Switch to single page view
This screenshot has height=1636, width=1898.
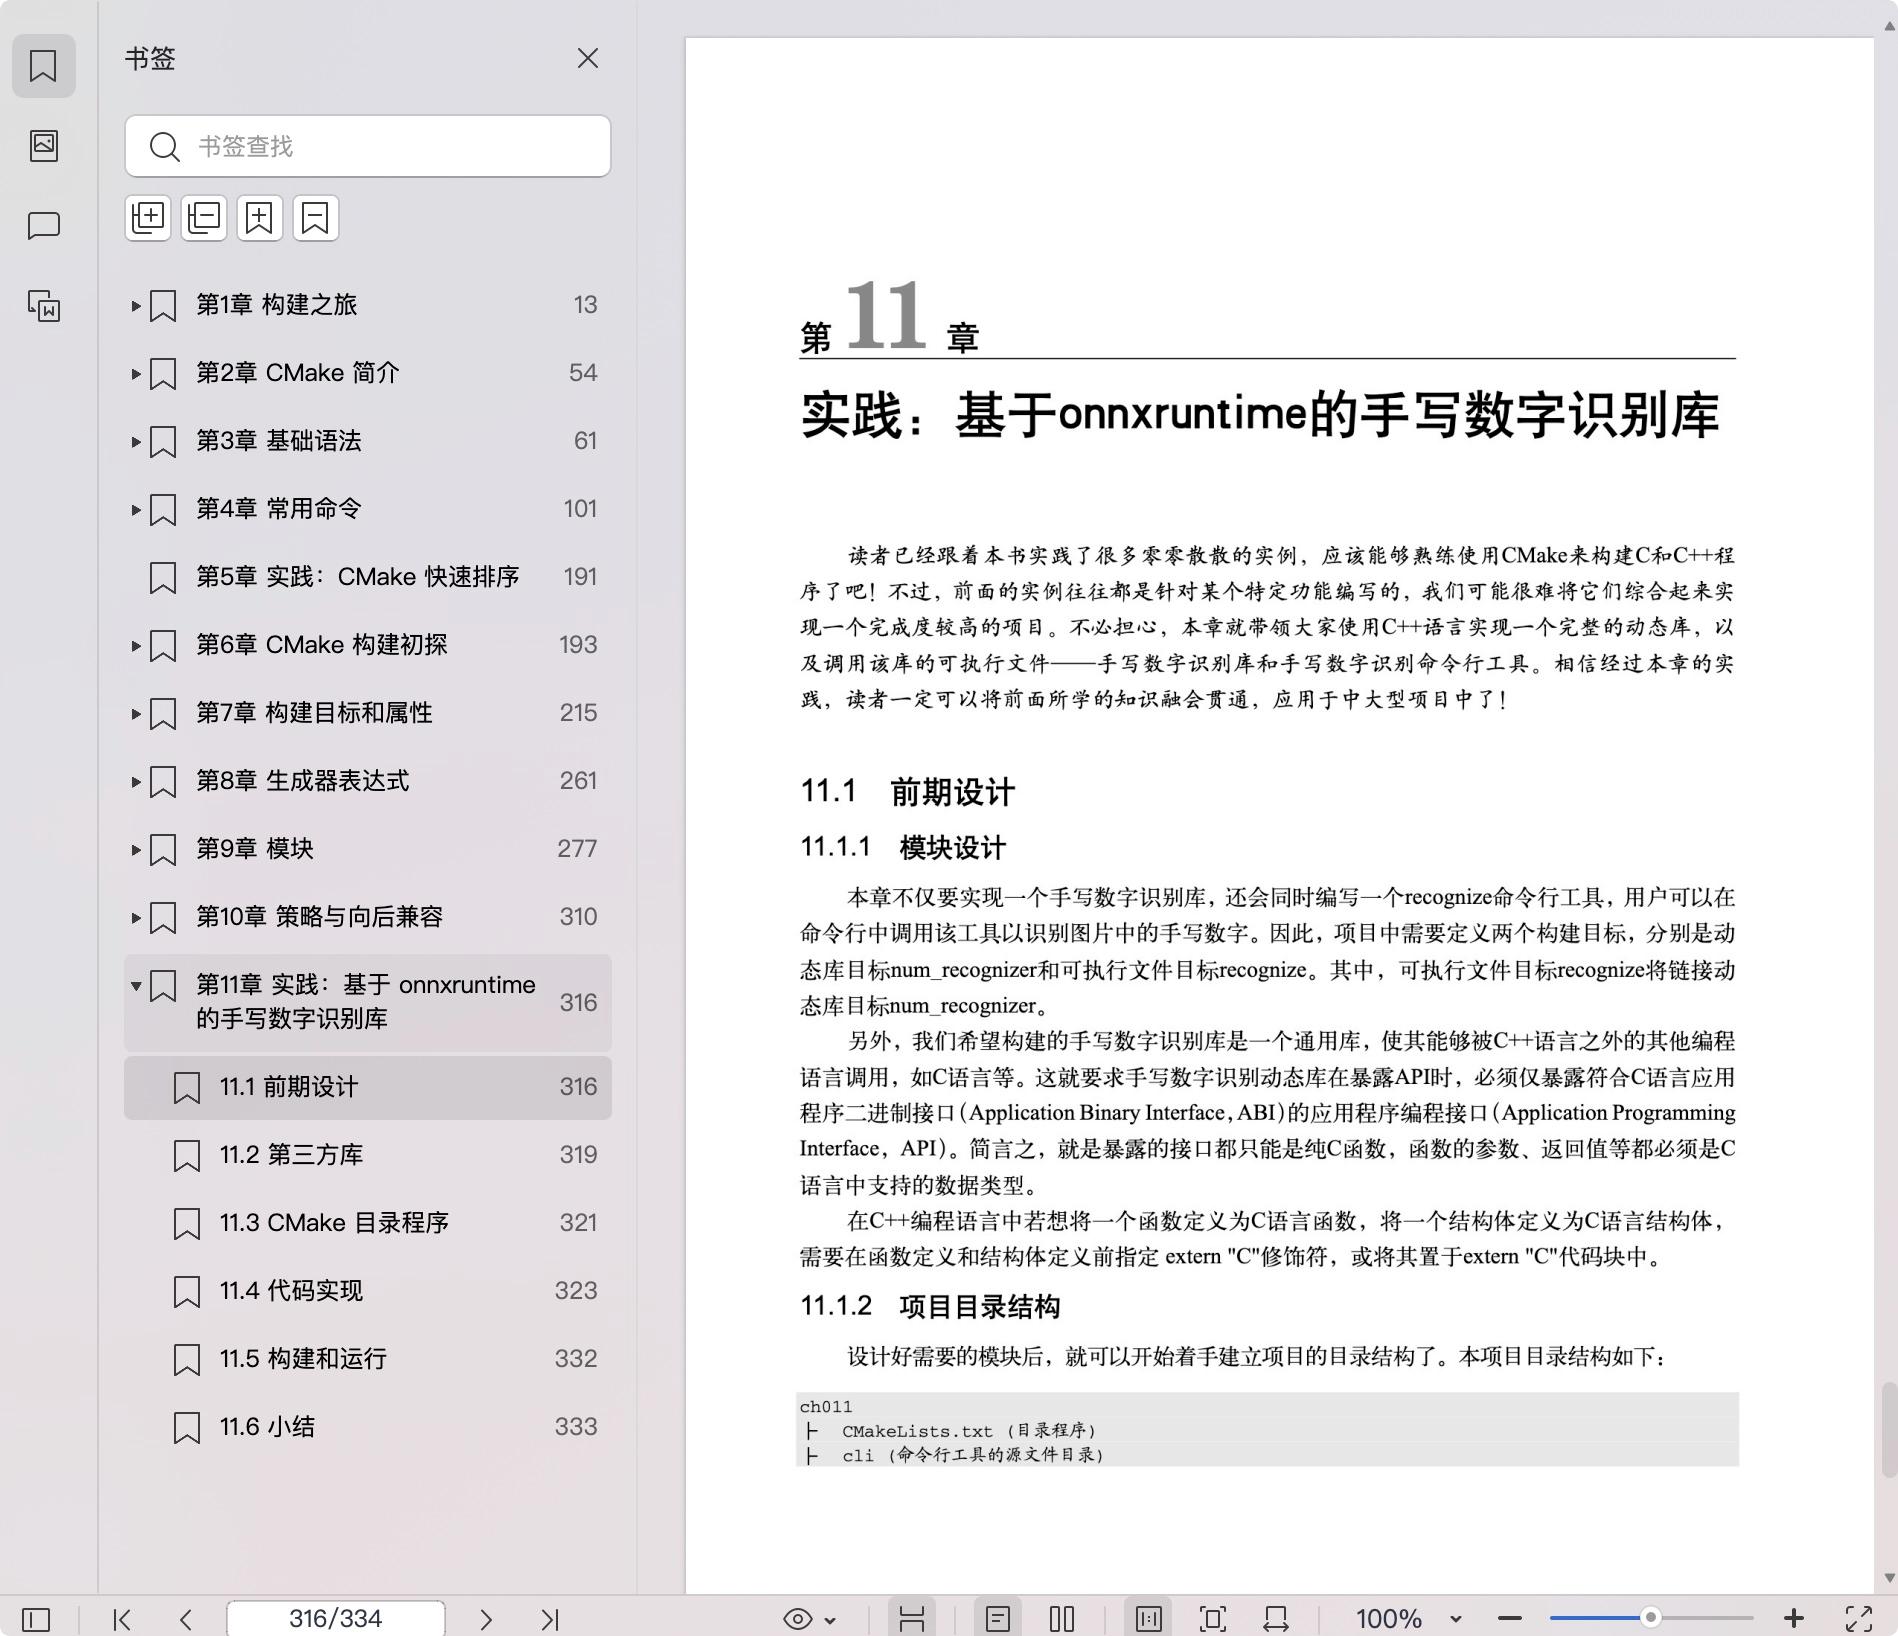click(997, 1619)
